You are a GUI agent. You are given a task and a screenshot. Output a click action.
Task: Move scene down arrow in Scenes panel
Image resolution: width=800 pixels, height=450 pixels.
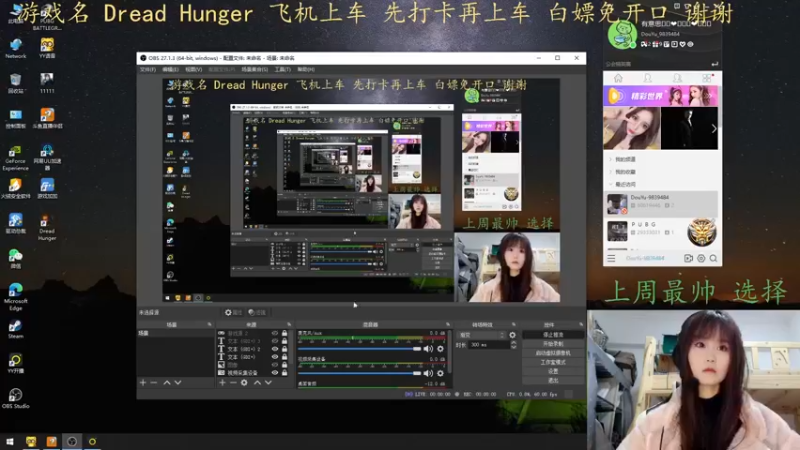point(178,383)
